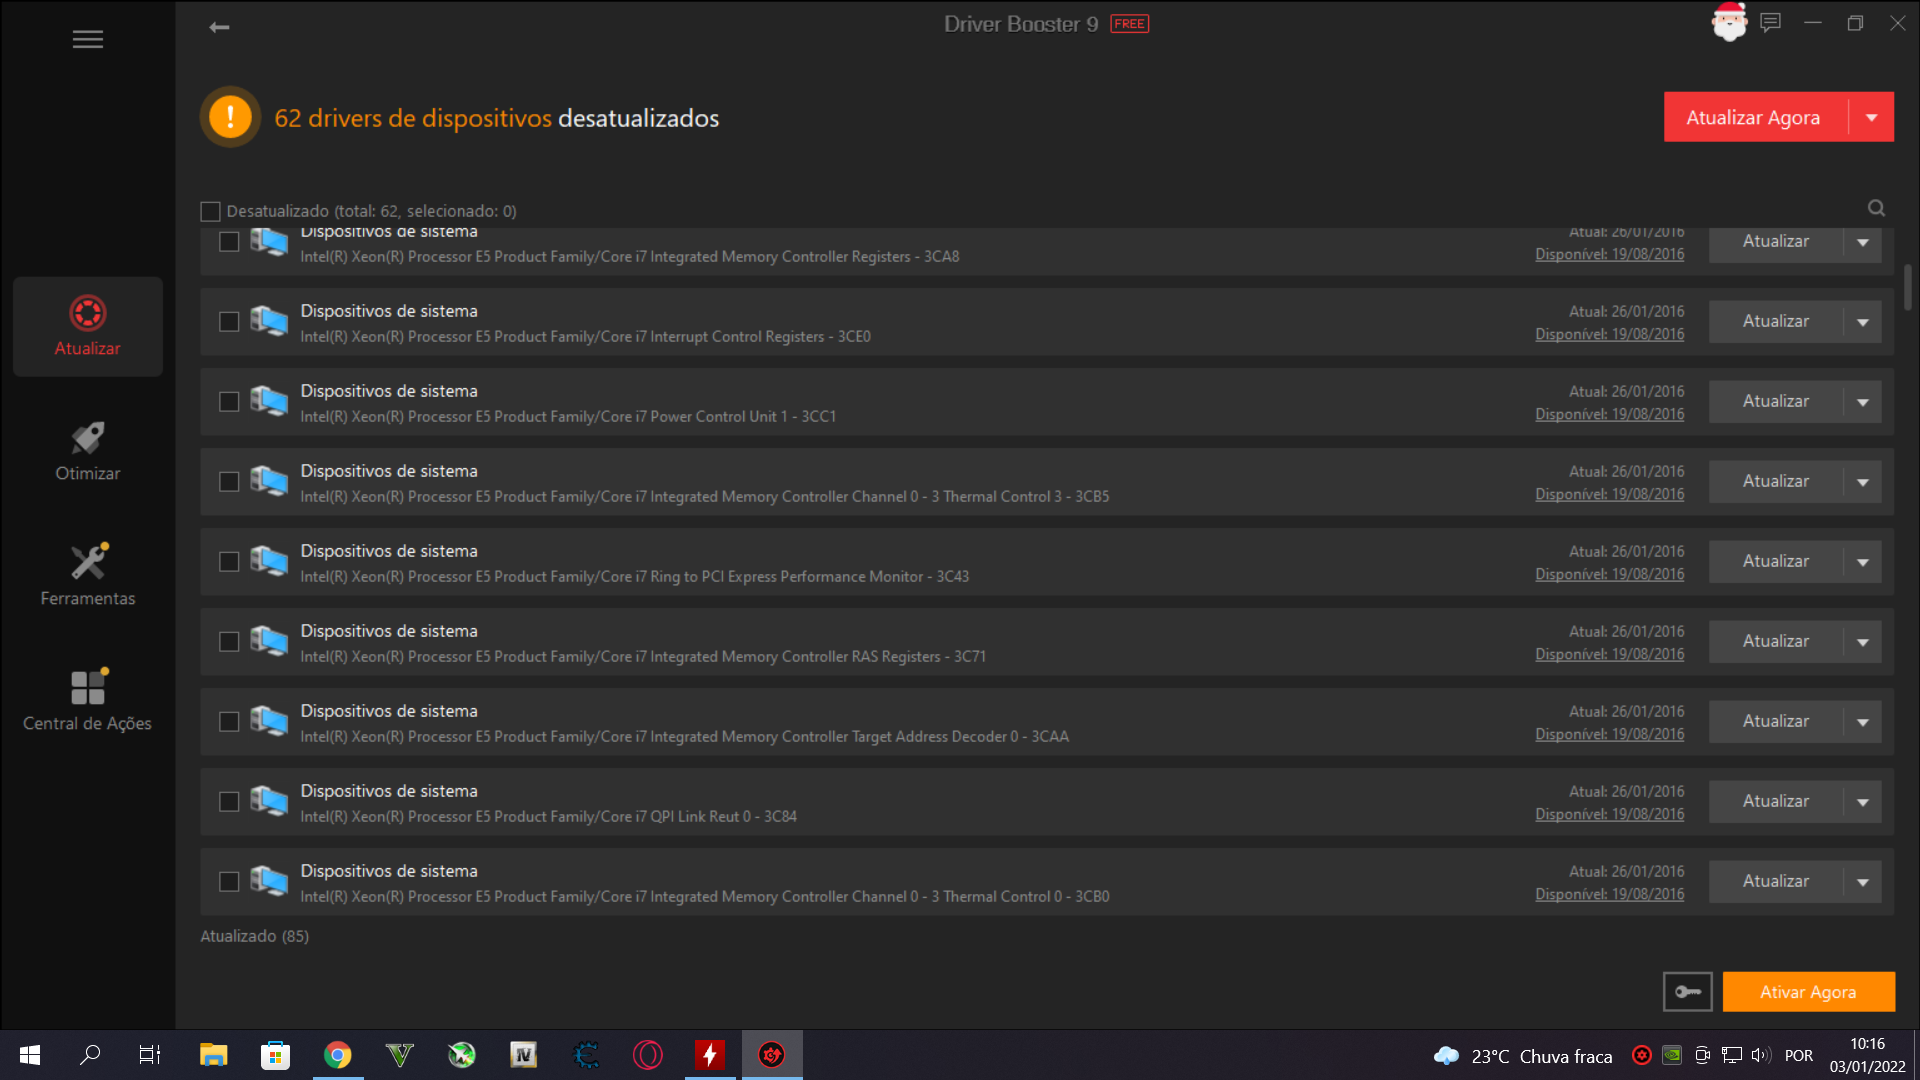The width and height of the screenshot is (1920, 1080).
Task: Click the orange warning exclamation icon
Action: (x=230, y=117)
